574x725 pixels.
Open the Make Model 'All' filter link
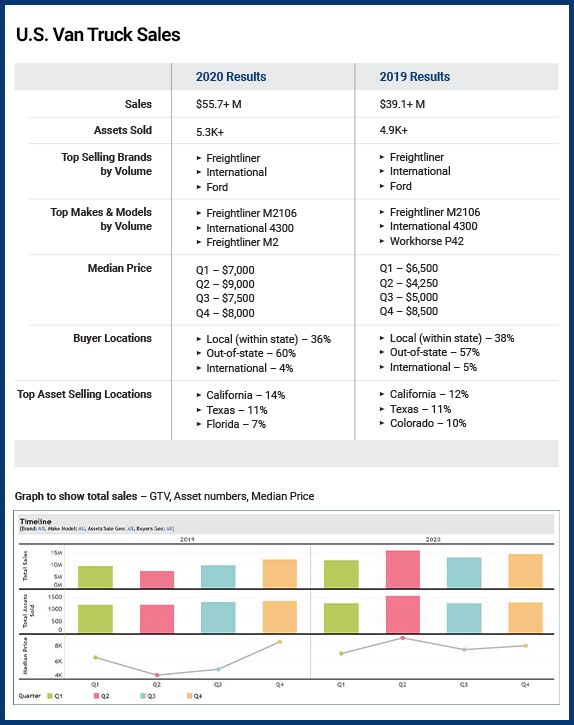pyautogui.click(x=81, y=528)
